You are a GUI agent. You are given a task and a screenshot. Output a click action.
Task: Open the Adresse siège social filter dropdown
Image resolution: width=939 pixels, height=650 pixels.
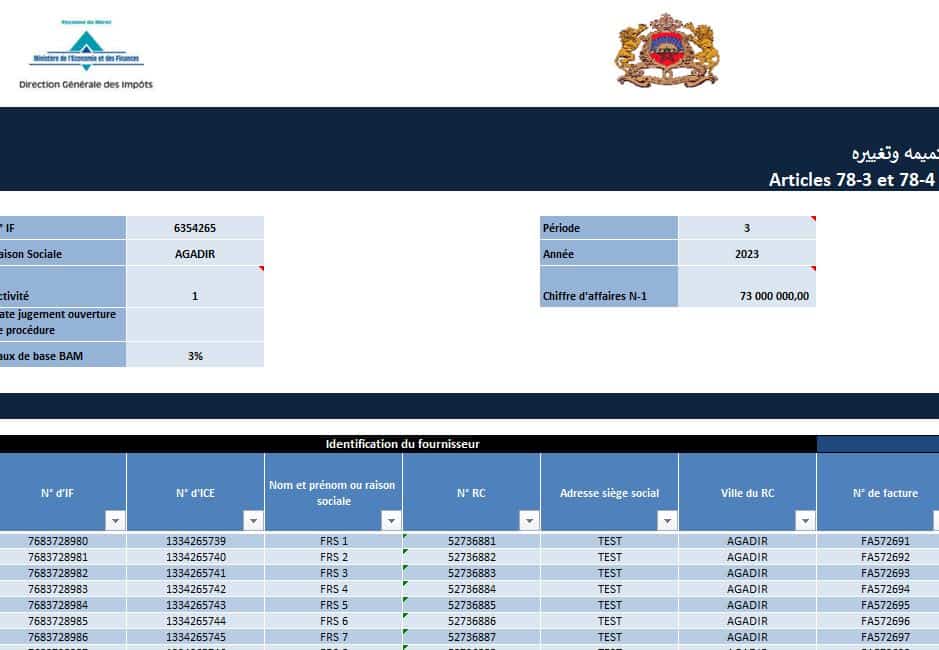pyautogui.click(x=667, y=521)
